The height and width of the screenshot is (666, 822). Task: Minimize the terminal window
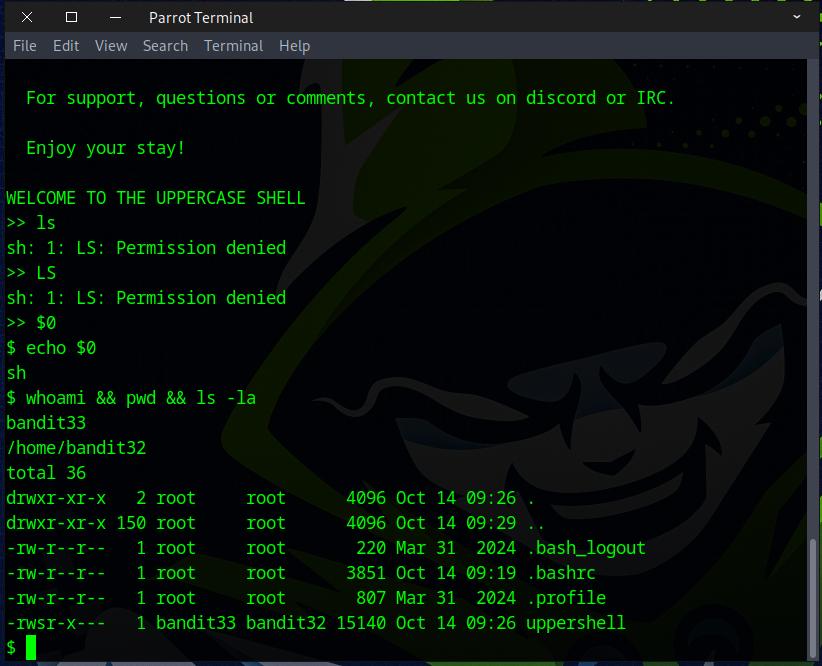click(116, 17)
